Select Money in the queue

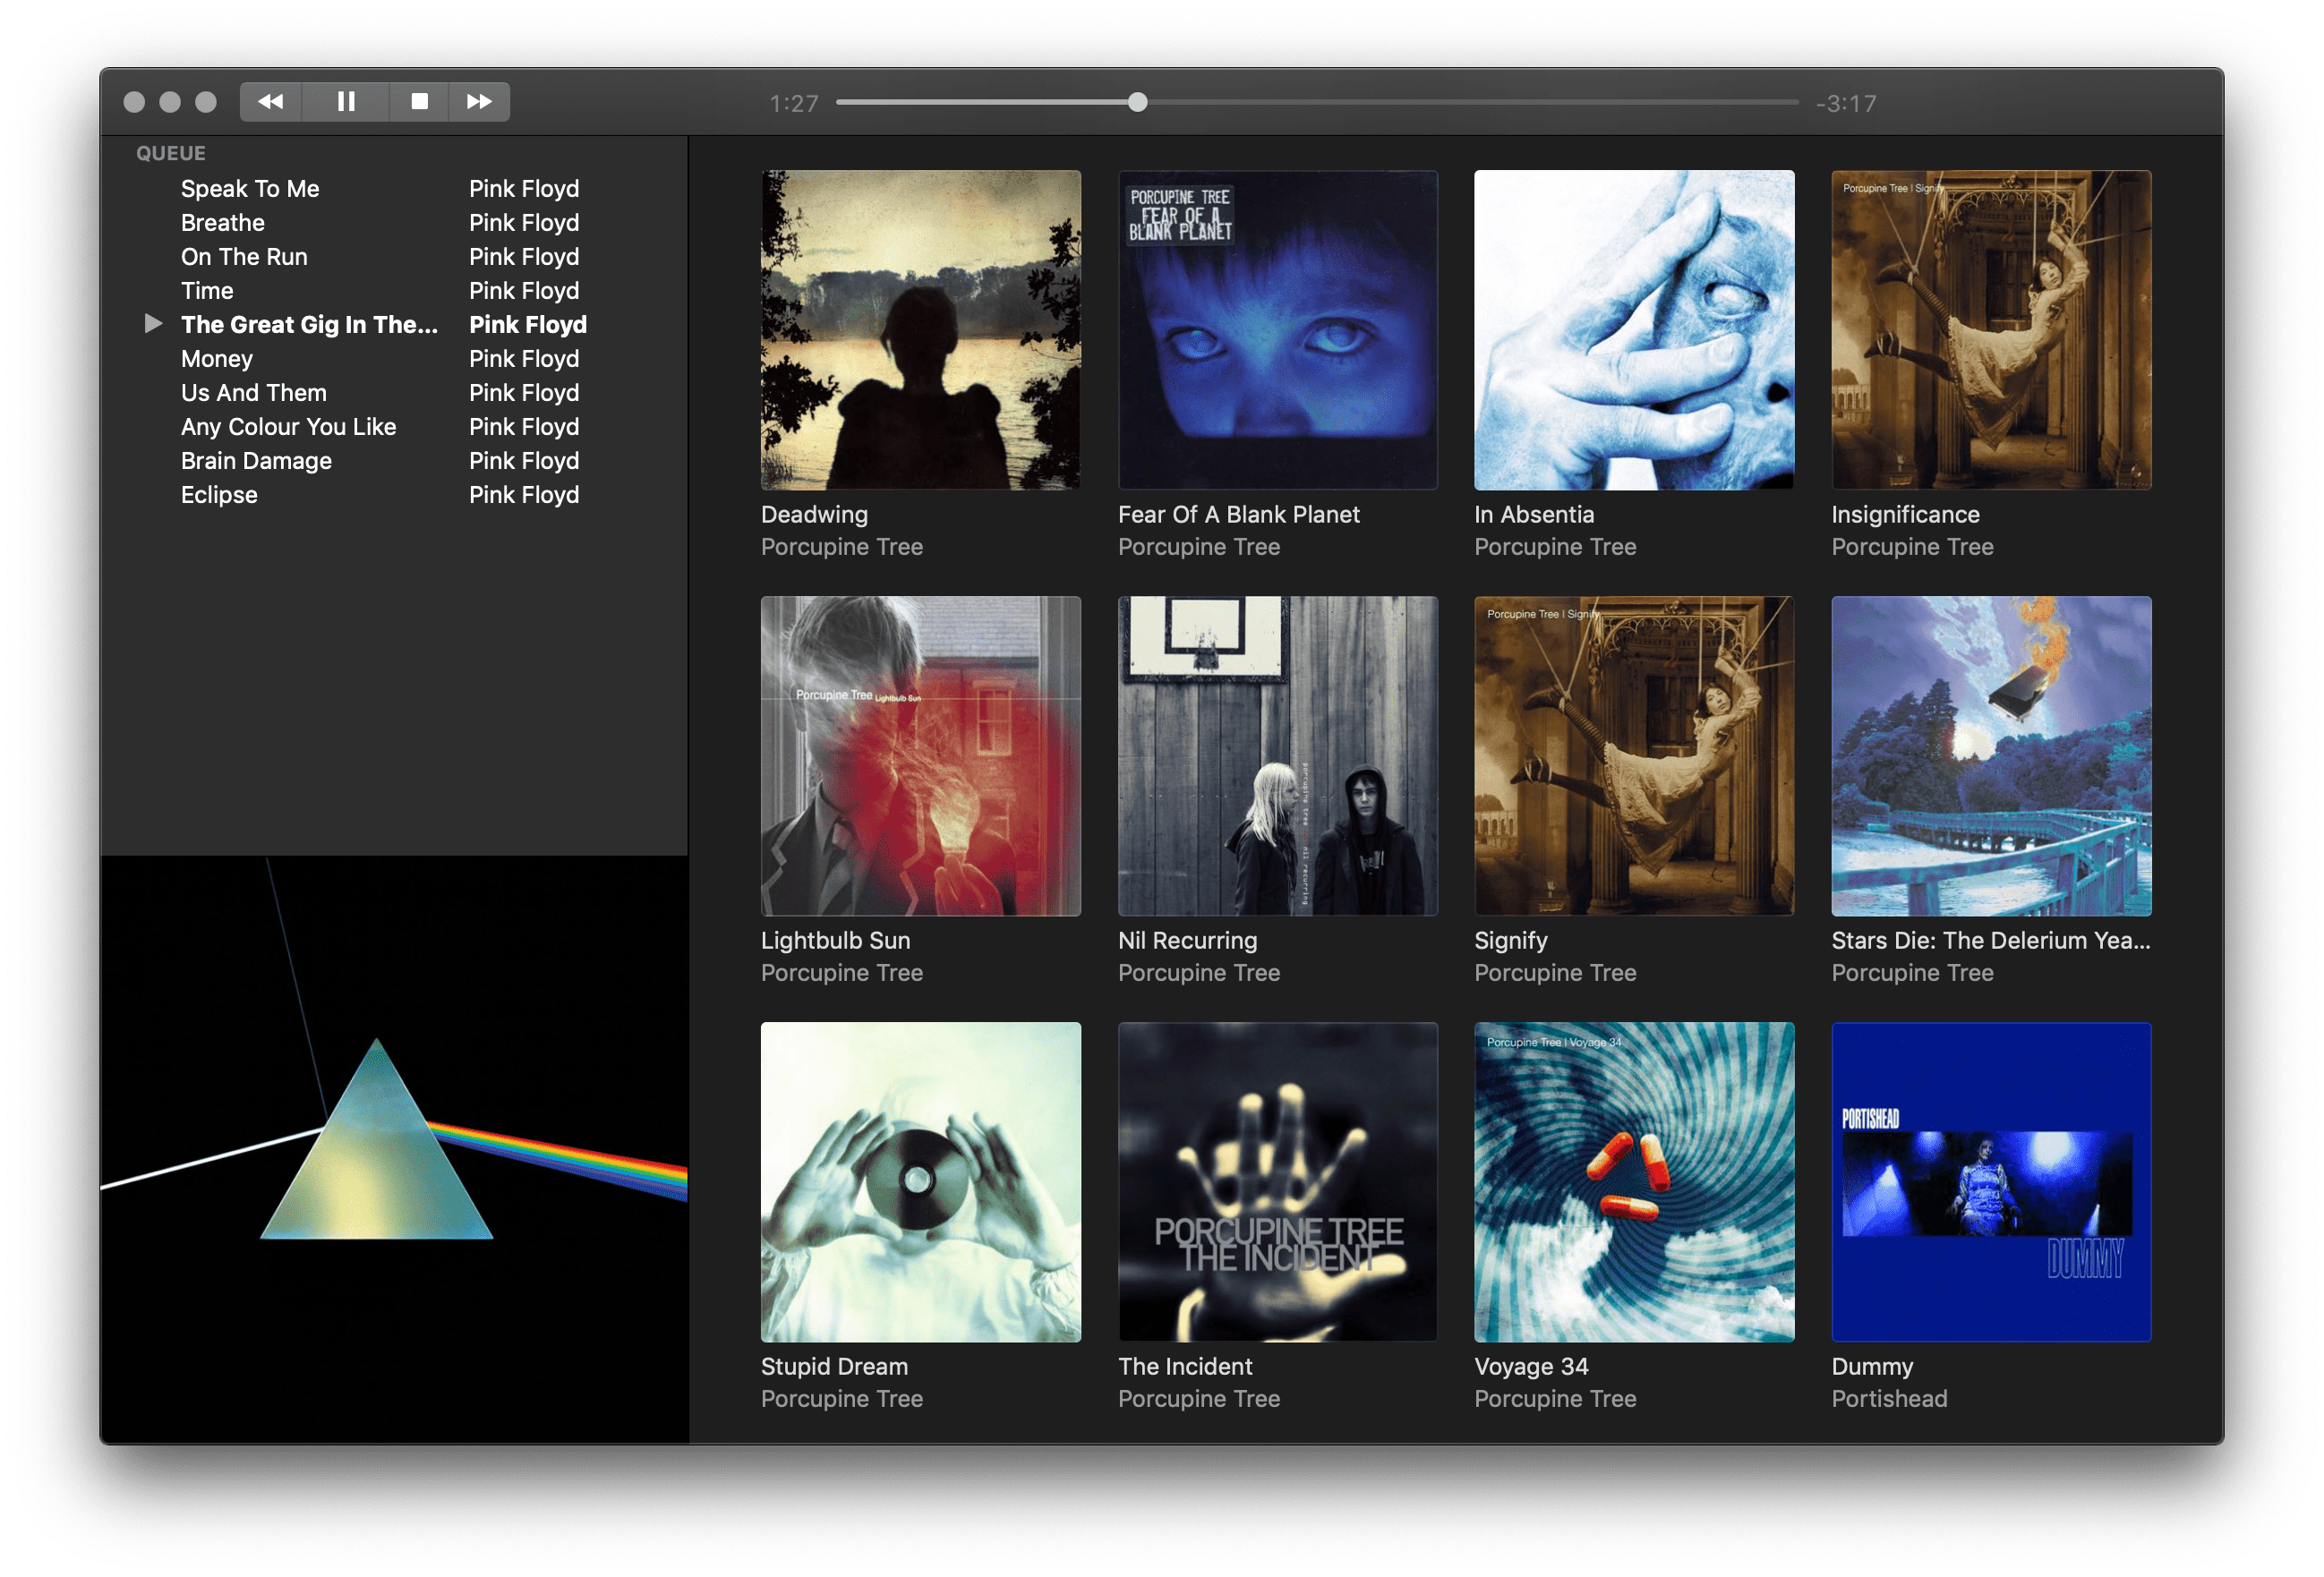point(216,358)
